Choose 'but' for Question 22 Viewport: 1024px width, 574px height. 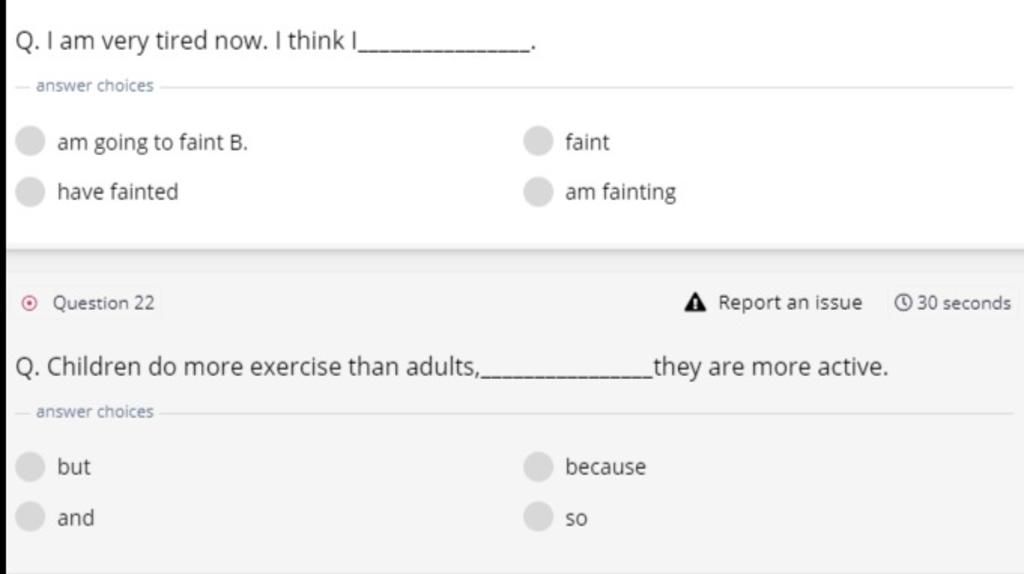(x=31, y=466)
